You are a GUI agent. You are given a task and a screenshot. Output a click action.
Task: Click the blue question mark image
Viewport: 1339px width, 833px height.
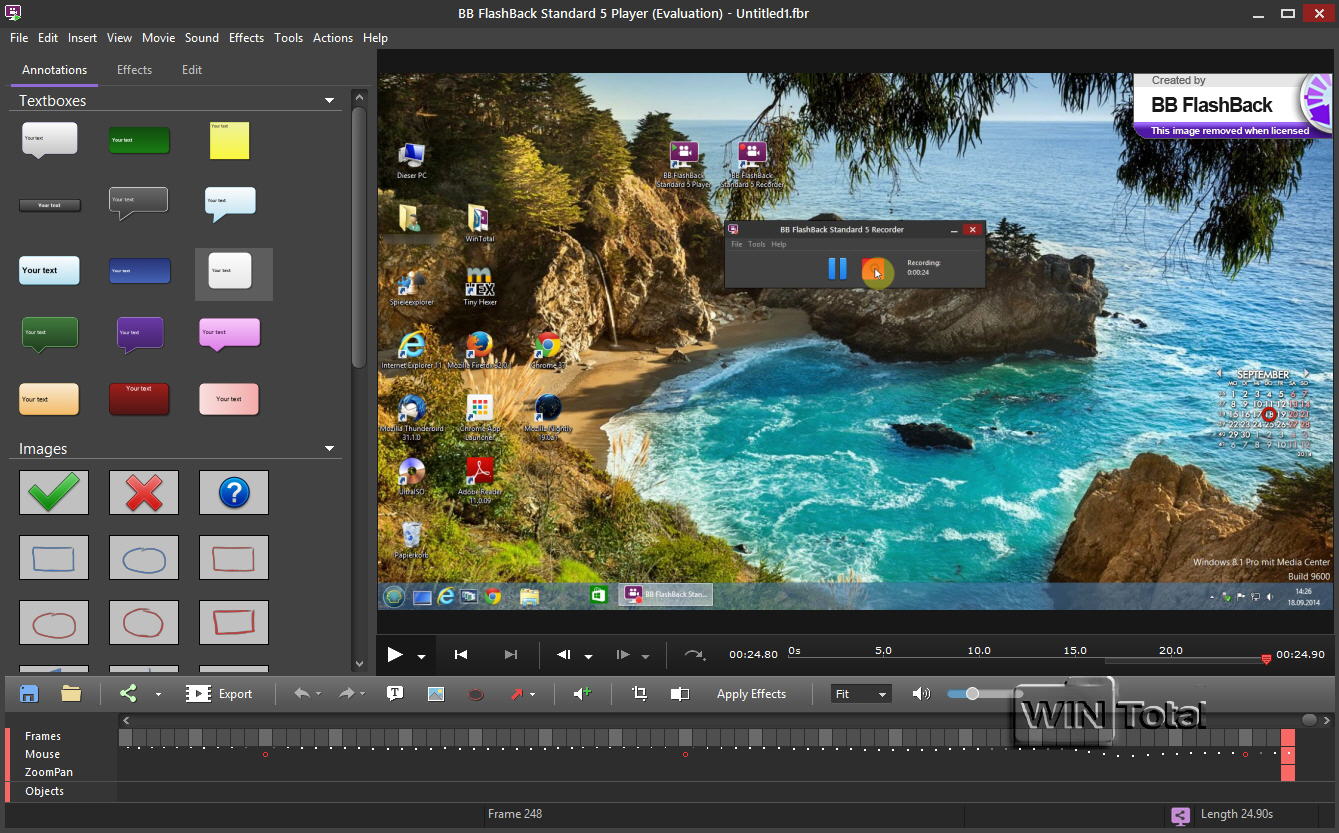(234, 492)
